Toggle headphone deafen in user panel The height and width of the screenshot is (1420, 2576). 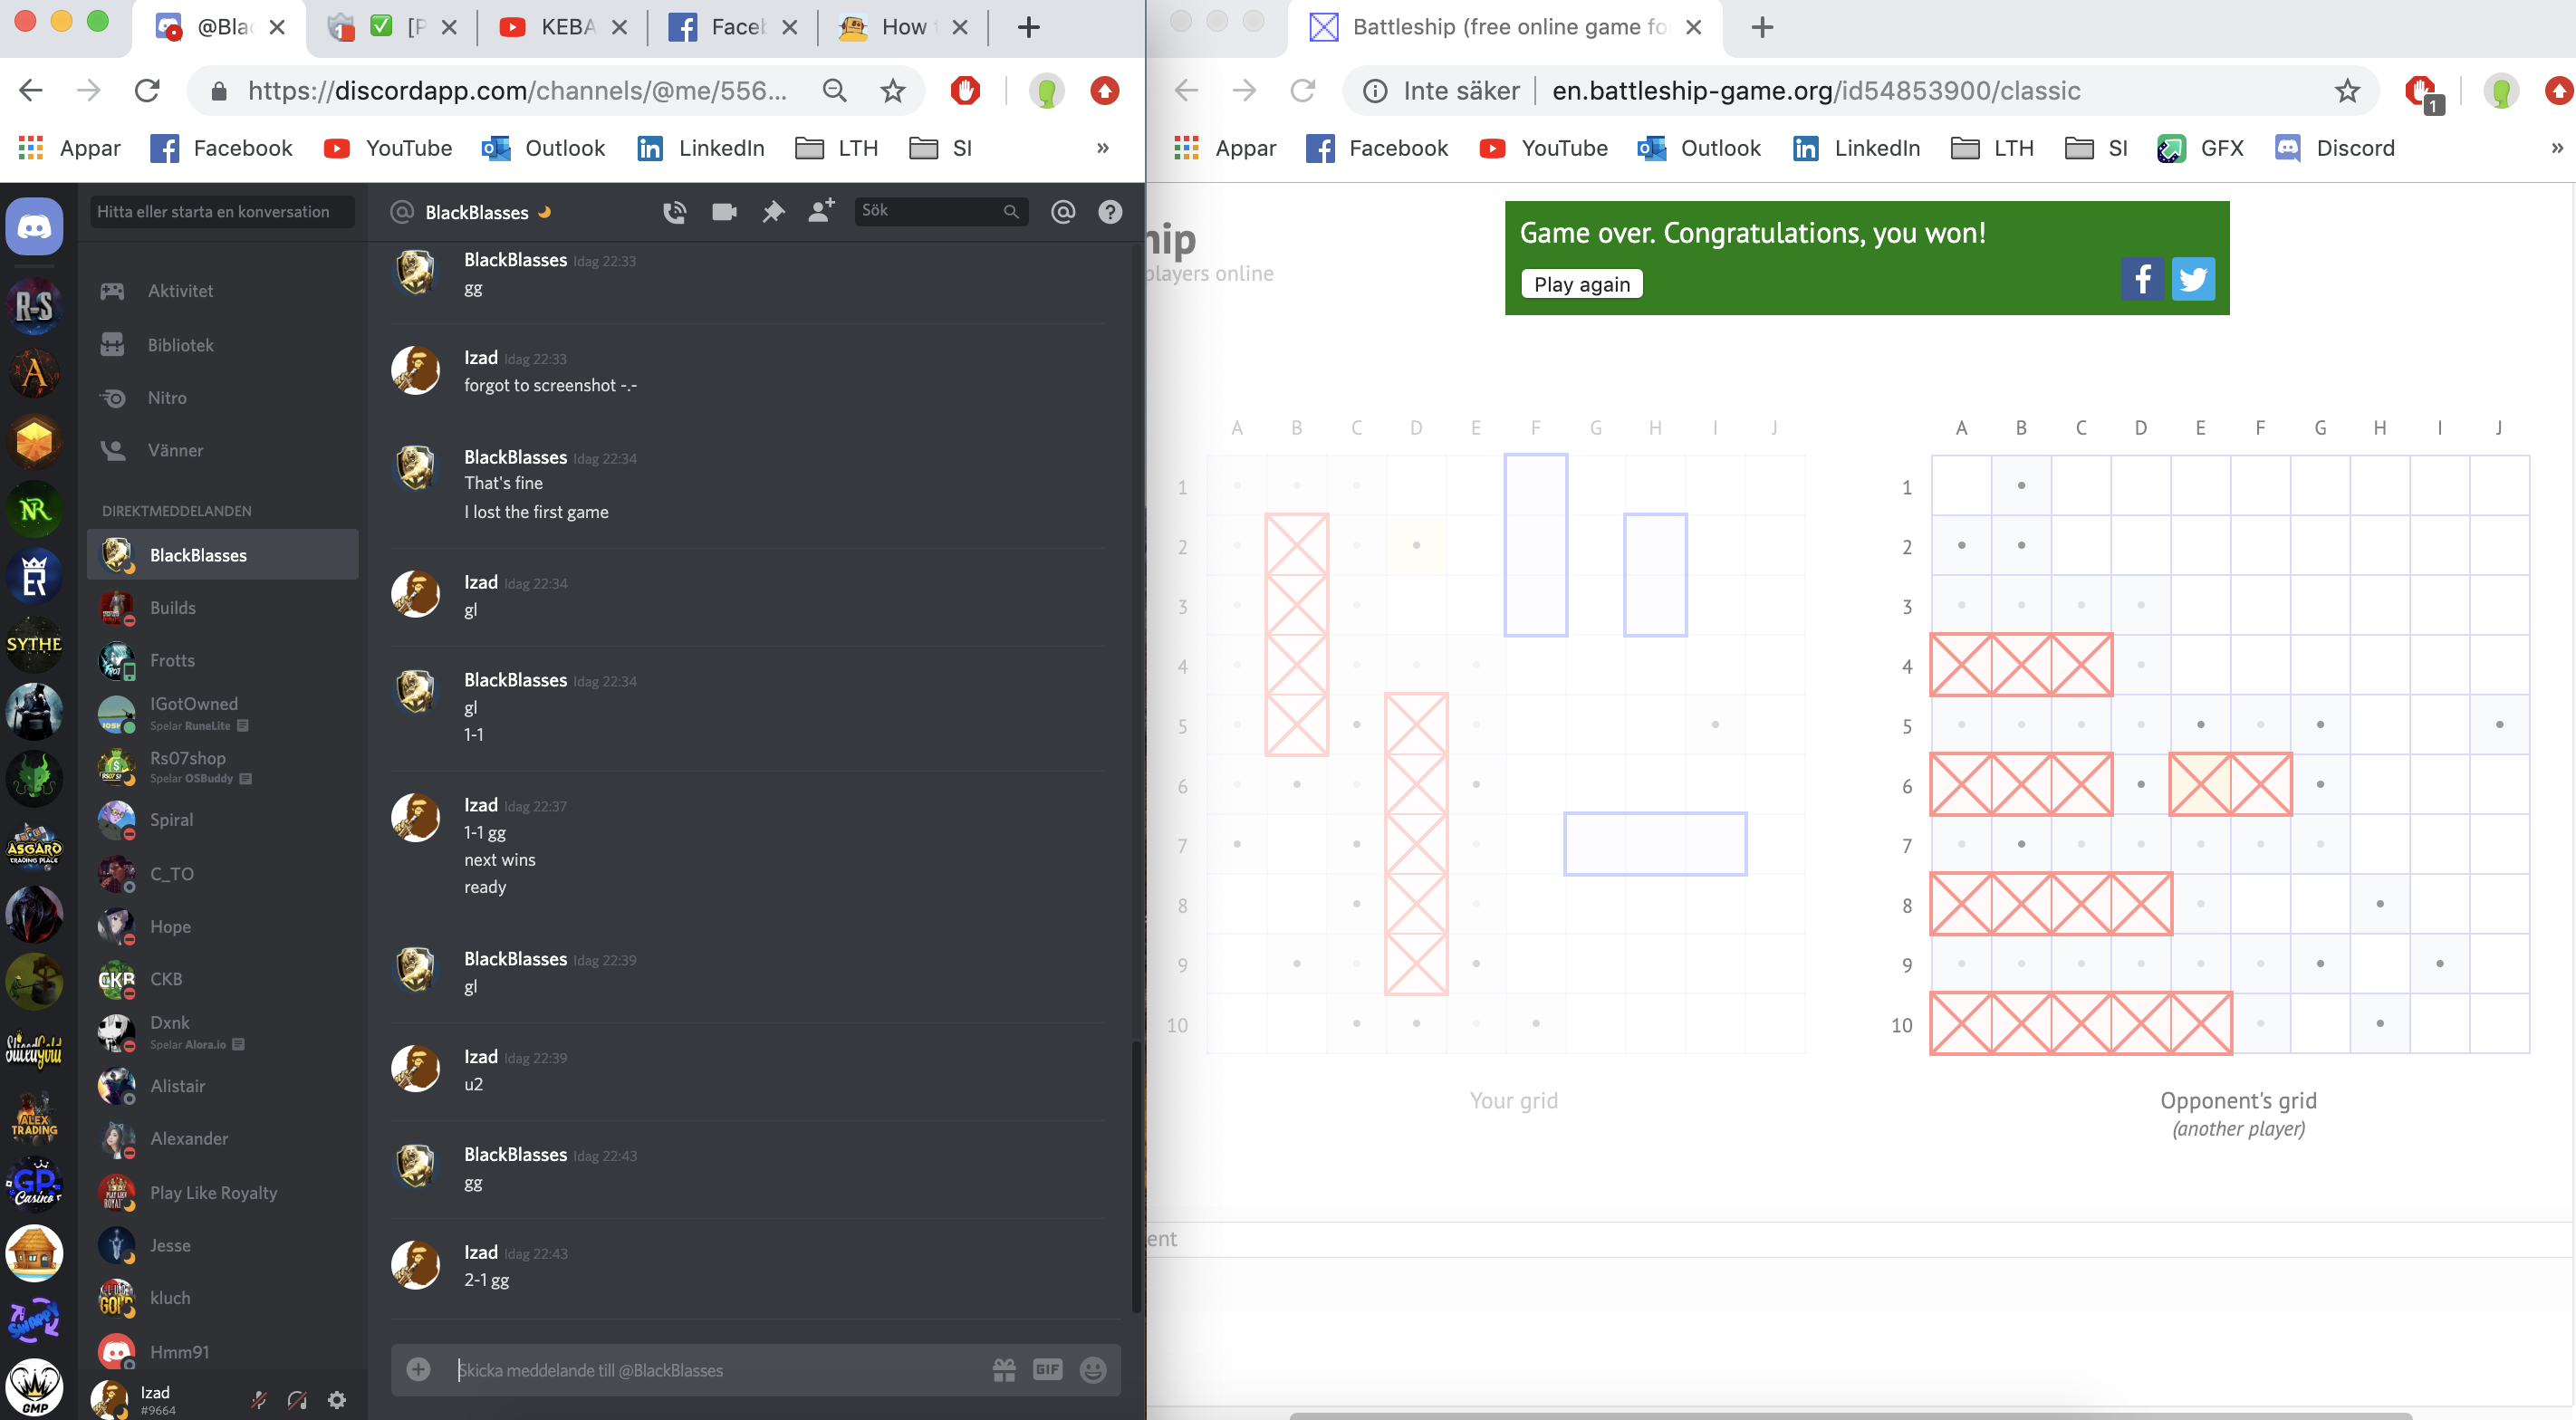pos(297,1399)
